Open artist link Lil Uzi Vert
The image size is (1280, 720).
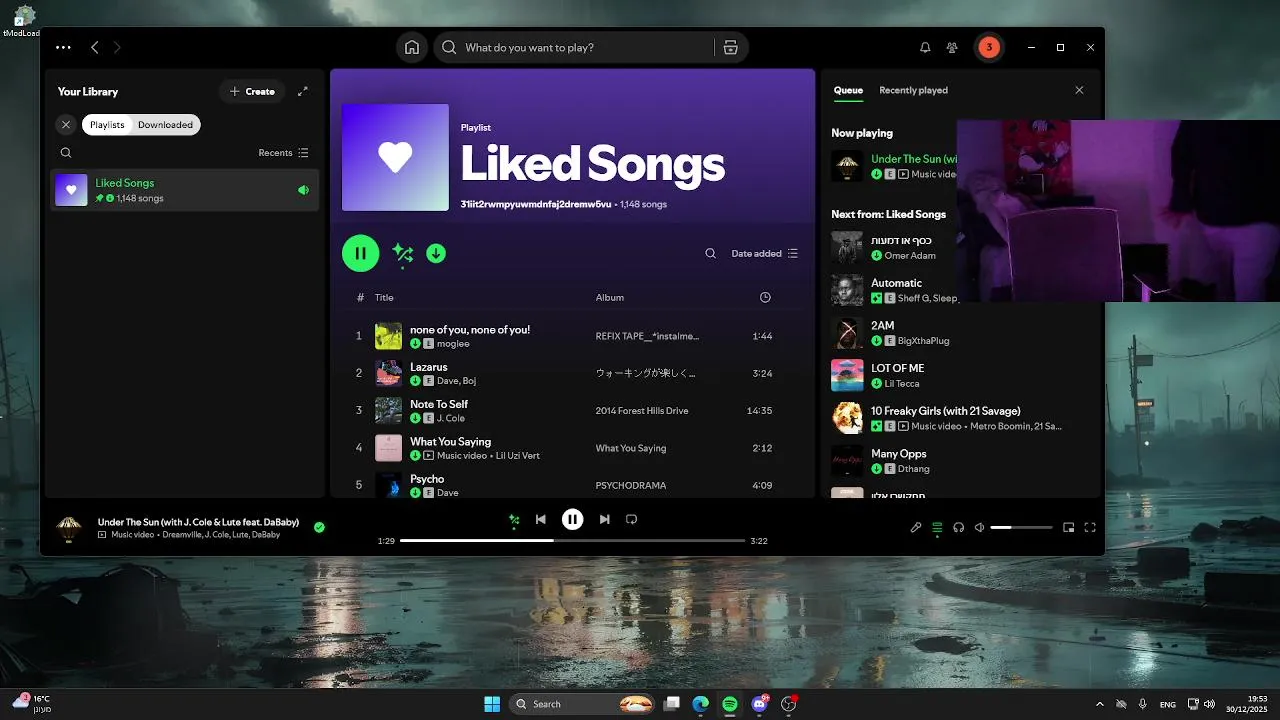pos(517,455)
